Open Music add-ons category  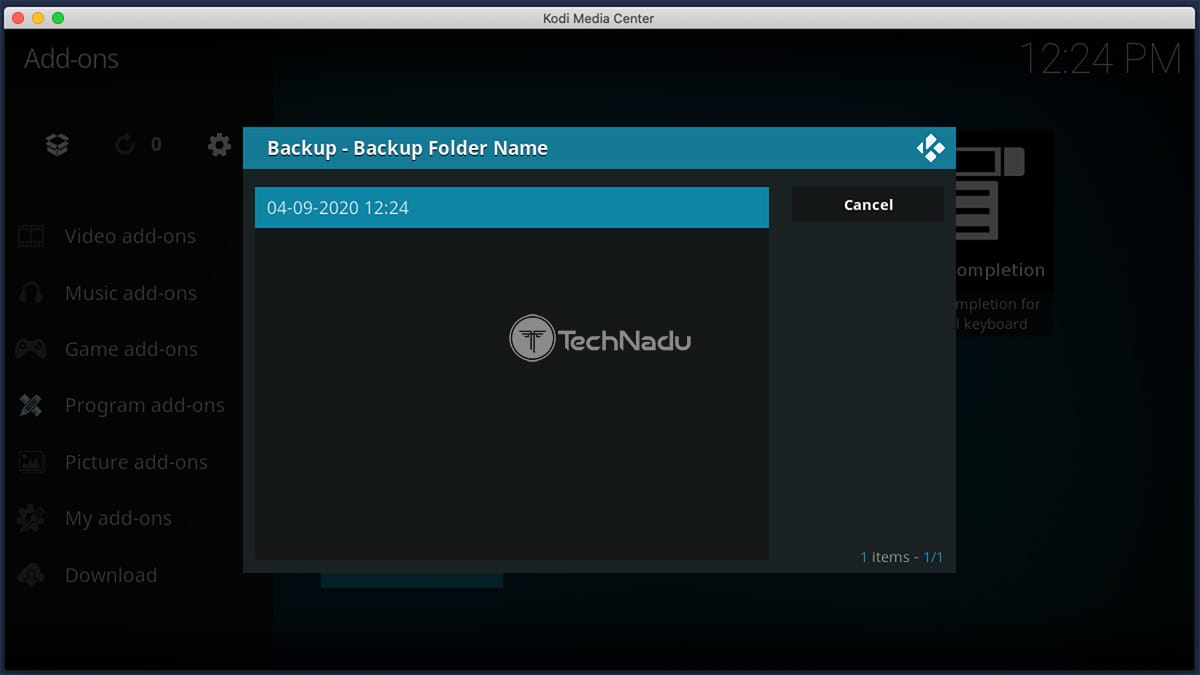coord(131,293)
